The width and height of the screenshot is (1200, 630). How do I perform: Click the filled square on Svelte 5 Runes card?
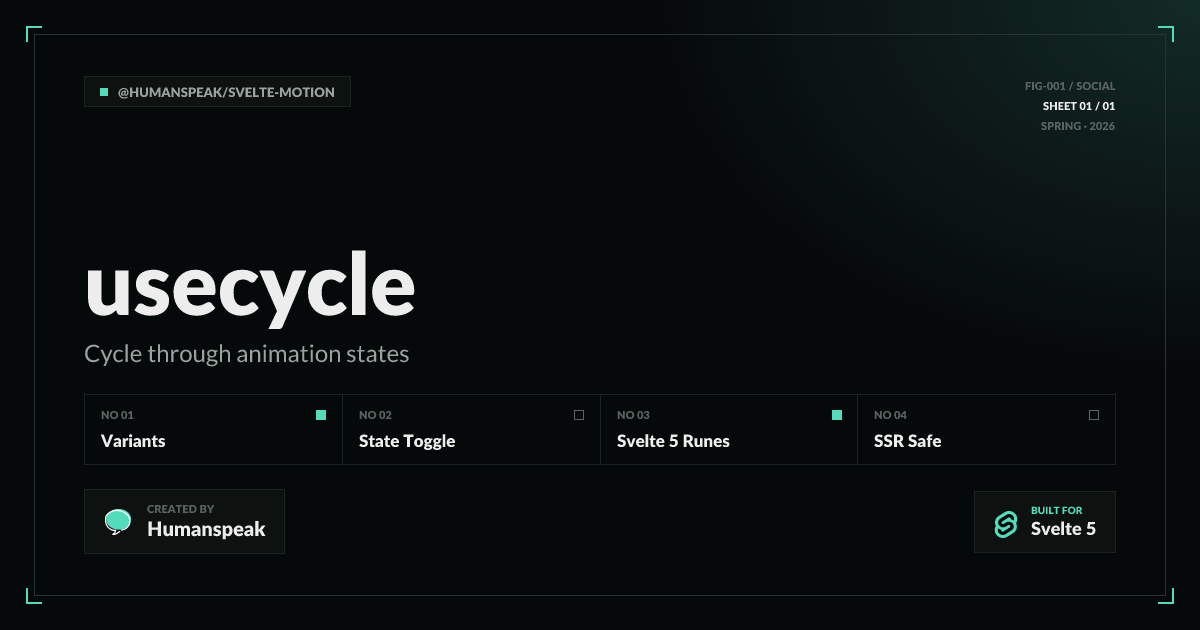[837, 415]
